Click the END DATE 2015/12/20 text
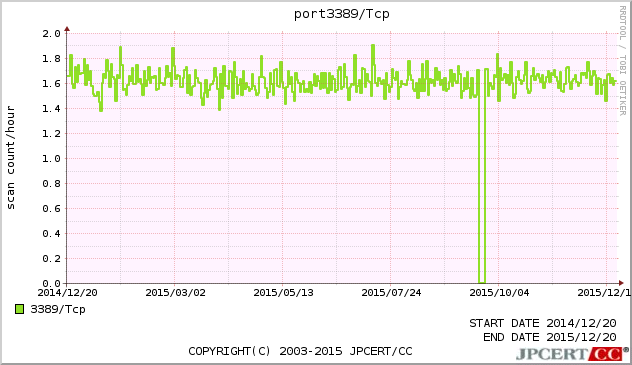 (550, 337)
